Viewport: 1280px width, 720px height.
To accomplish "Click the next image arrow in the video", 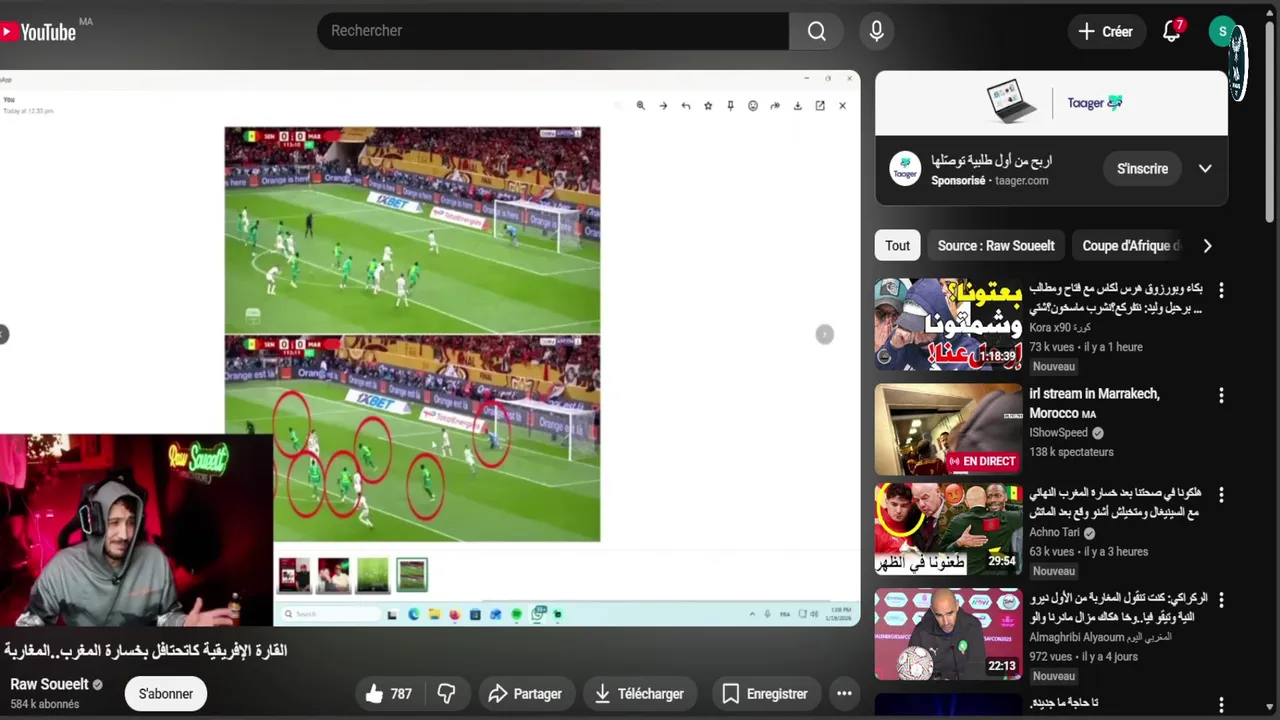I will pyautogui.click(x=824, y=335).
